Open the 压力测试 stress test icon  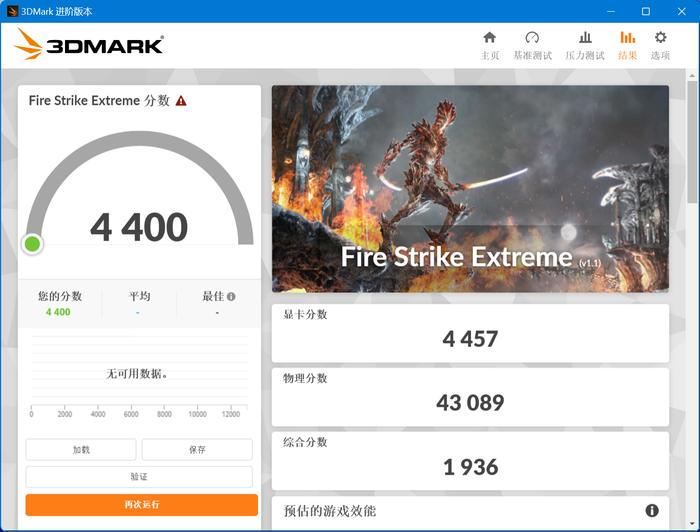coord(585,37)
